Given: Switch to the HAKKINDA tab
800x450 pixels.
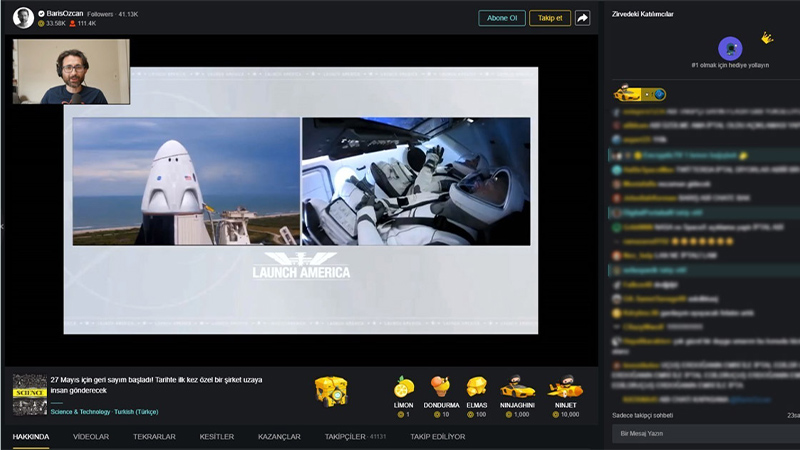Looking at the screenshot, I should [31, 437].
